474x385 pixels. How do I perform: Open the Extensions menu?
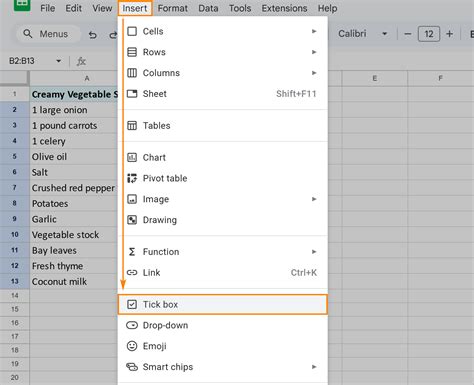click(x=284, y=8)
